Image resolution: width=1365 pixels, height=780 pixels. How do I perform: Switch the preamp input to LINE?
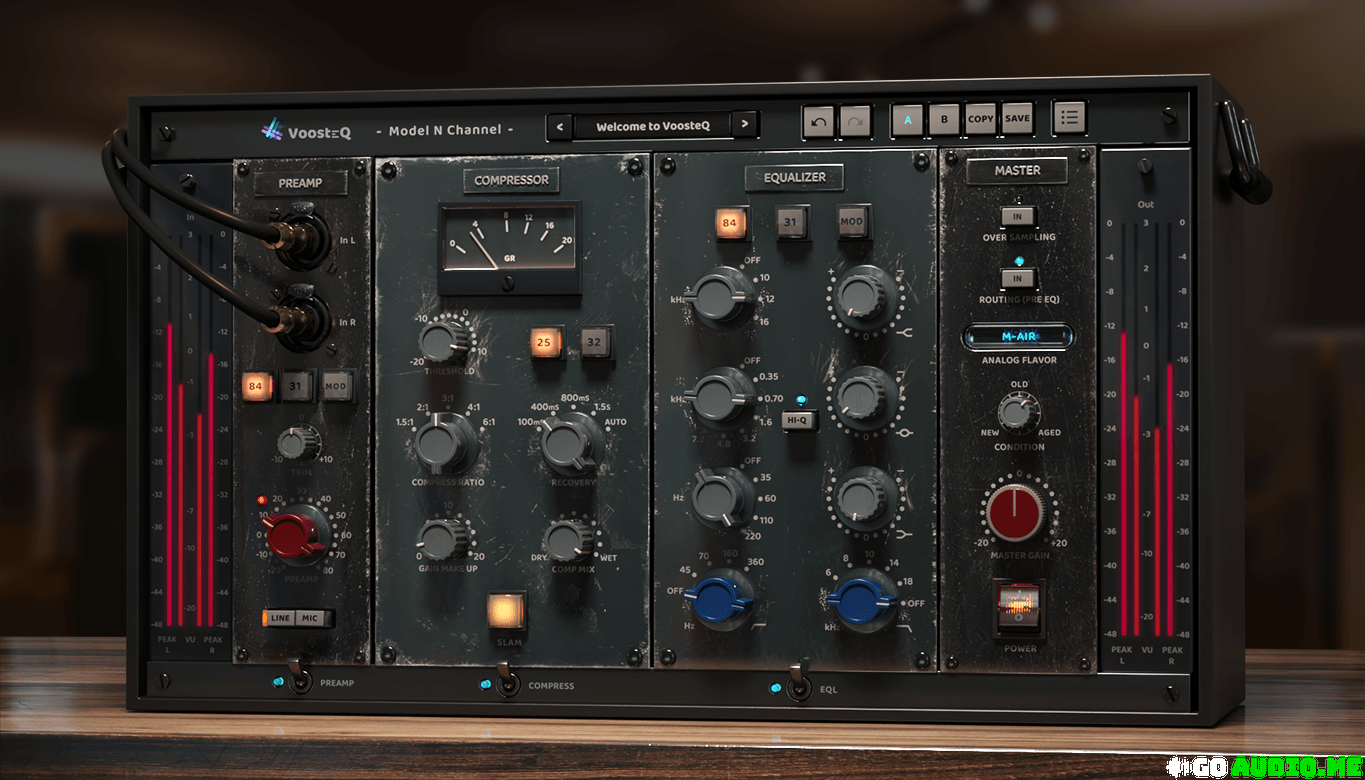pos(280,618)
